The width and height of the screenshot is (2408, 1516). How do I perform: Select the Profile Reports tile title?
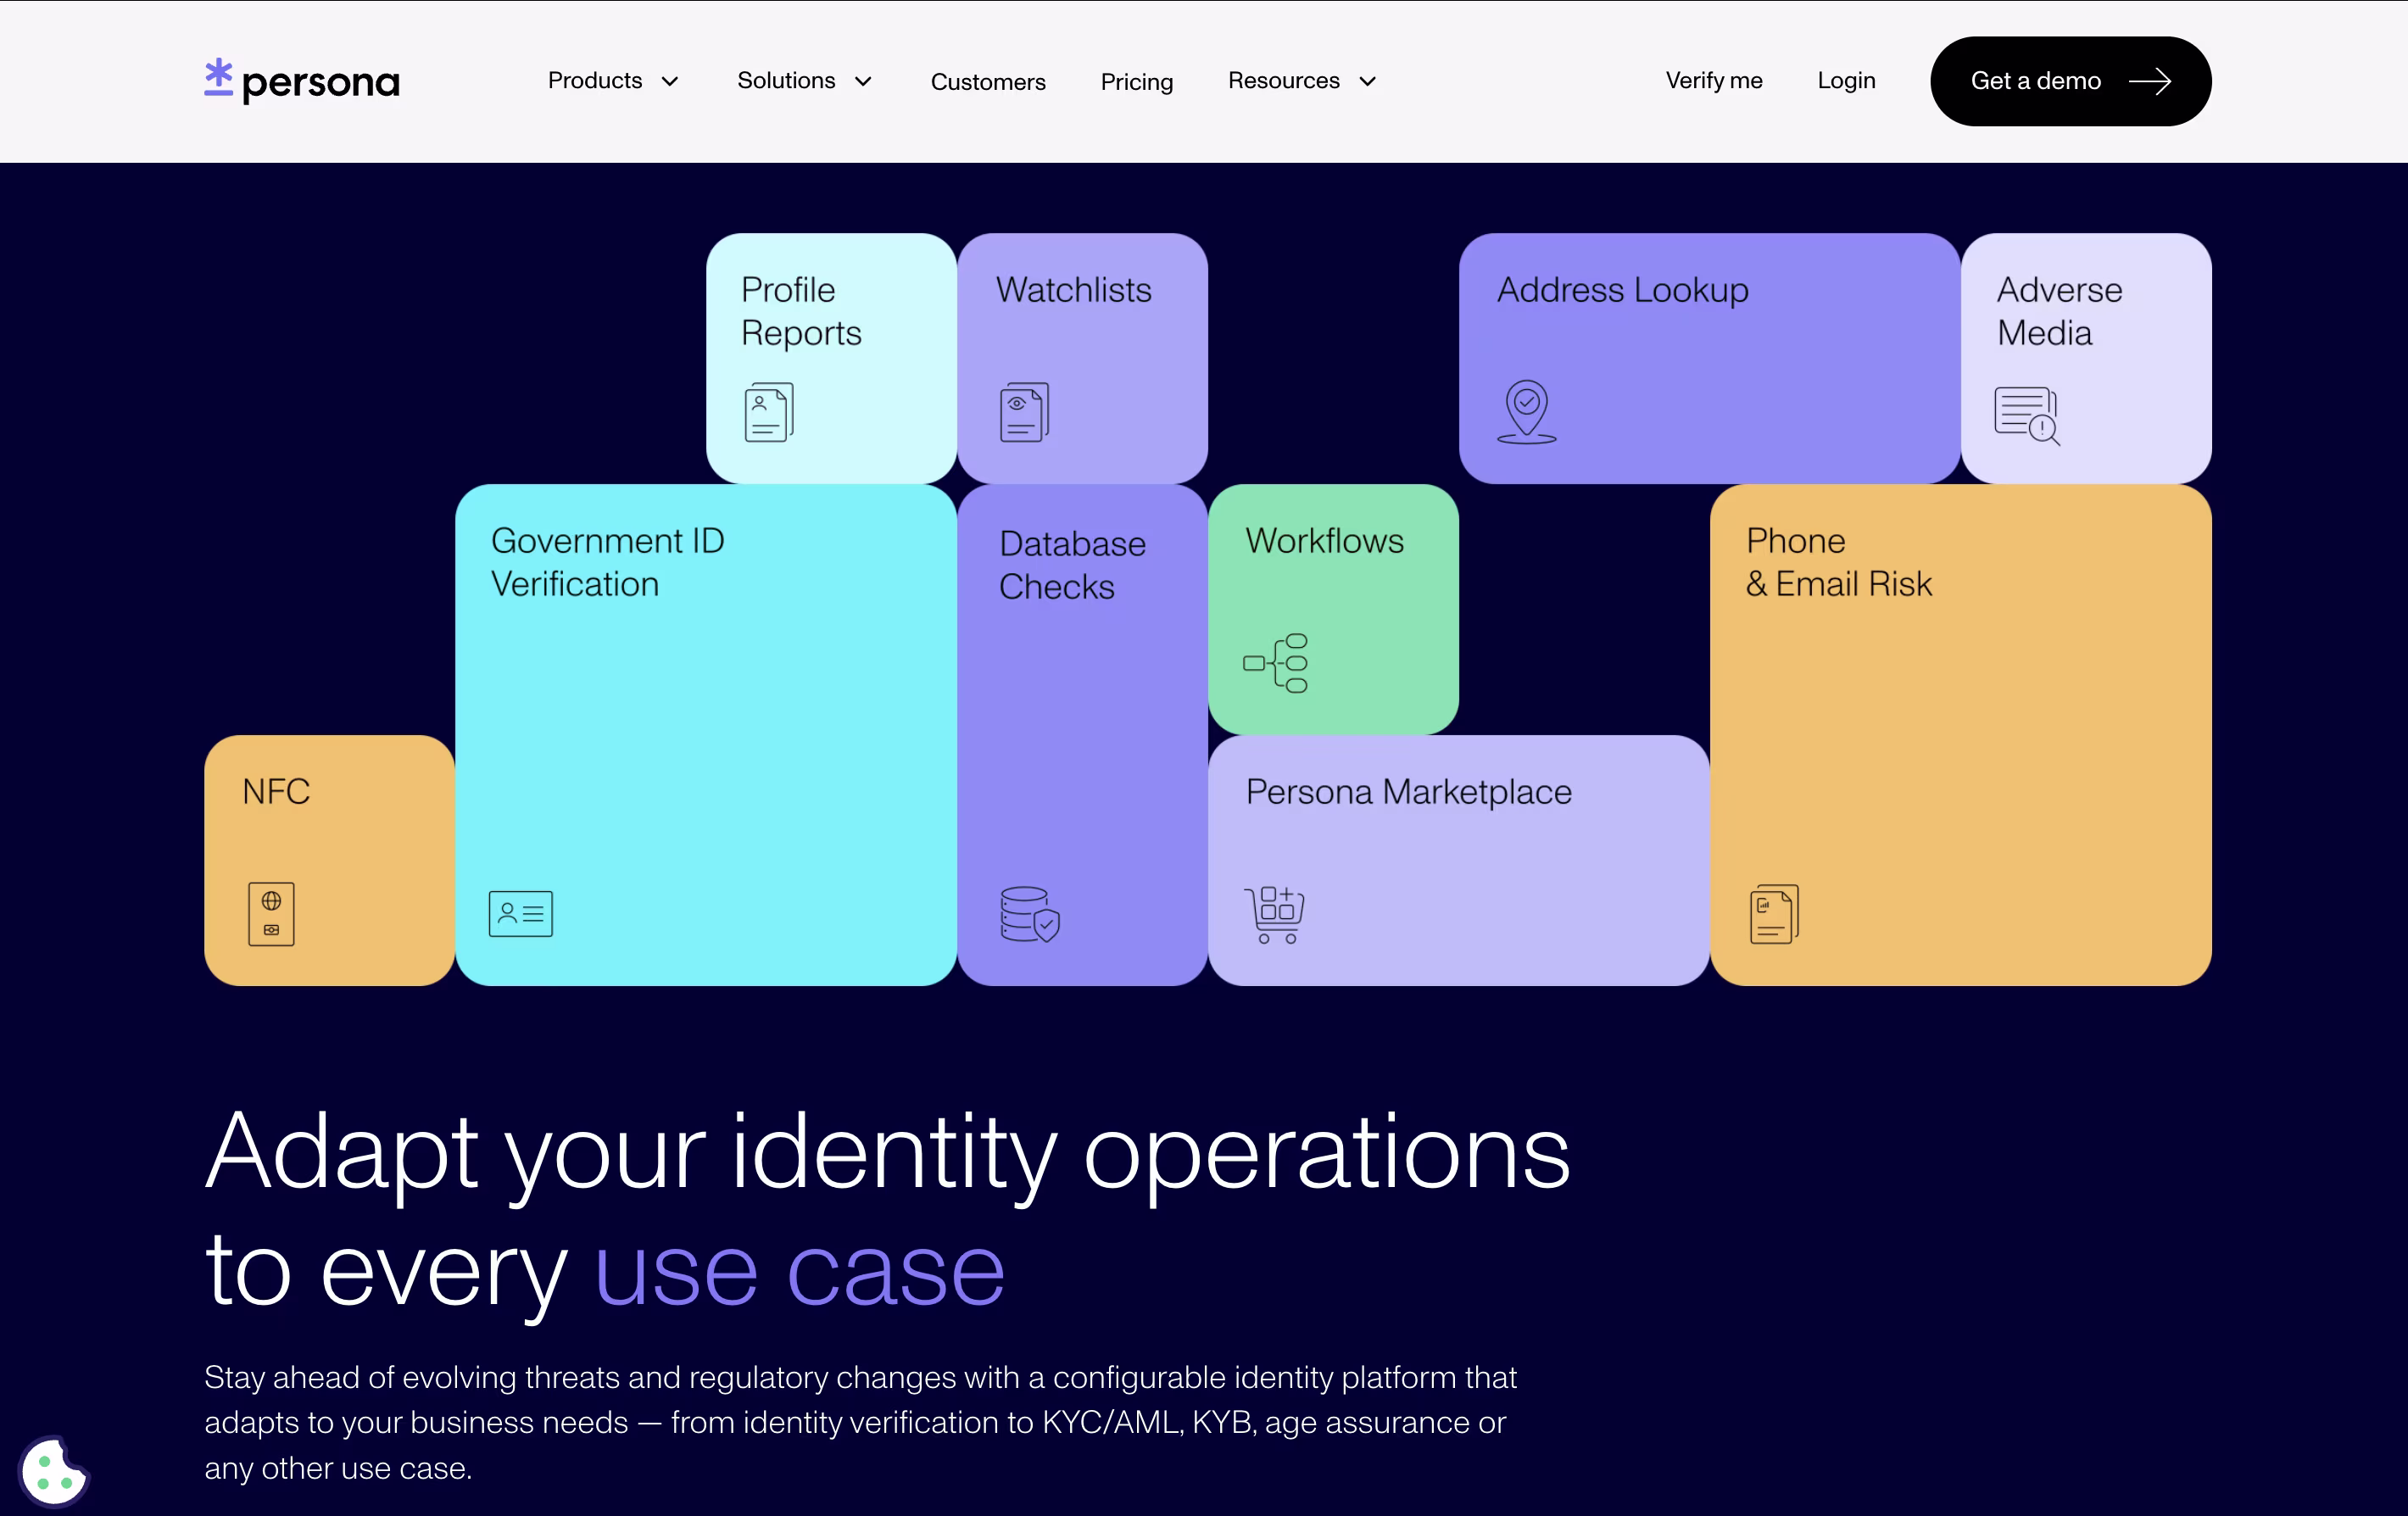pos(801,311)
